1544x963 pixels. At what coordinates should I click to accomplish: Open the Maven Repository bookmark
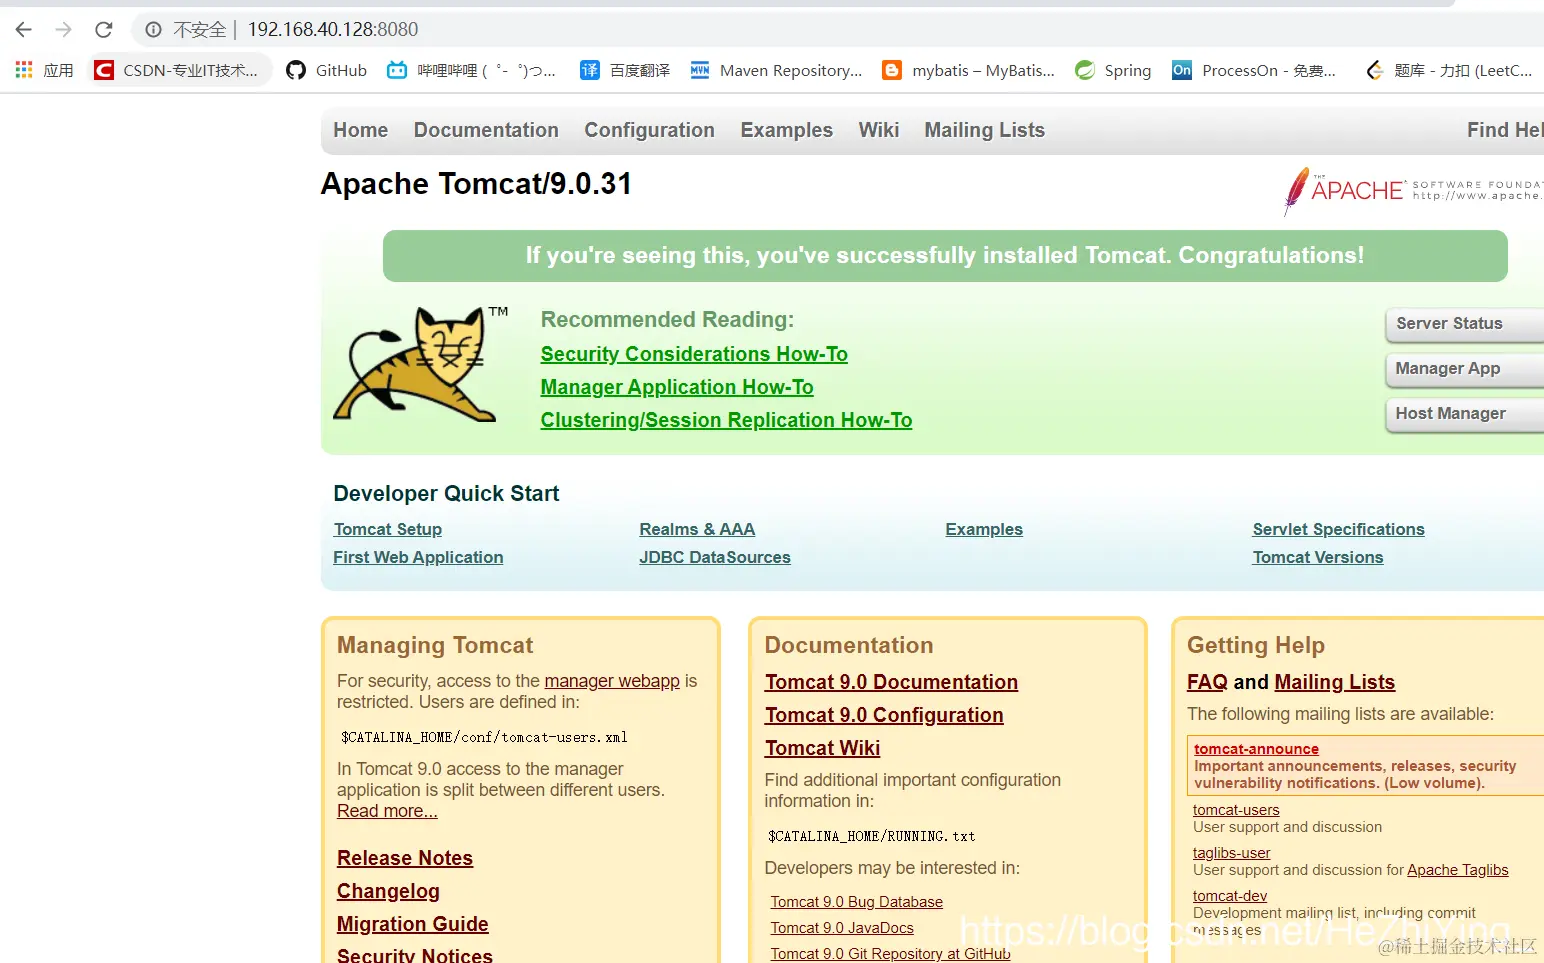coord(776,70)
